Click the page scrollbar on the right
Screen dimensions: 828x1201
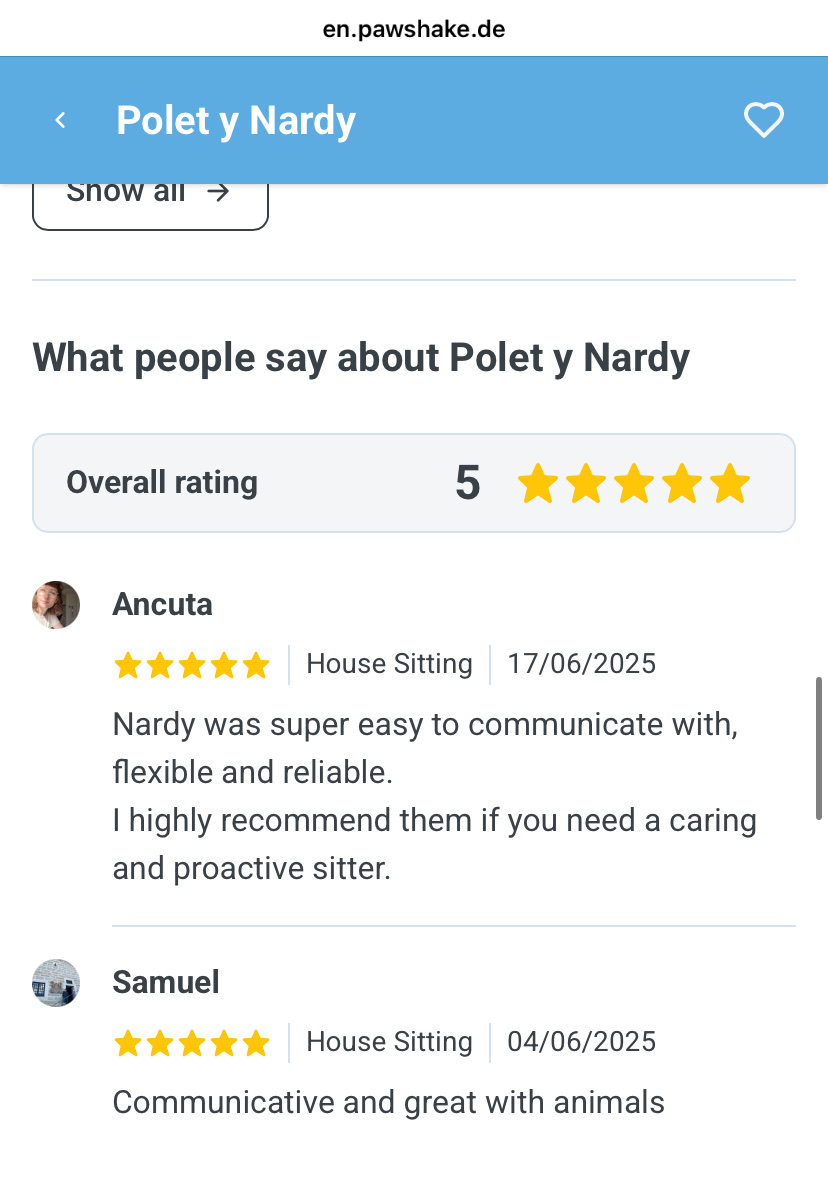[820, 748]
